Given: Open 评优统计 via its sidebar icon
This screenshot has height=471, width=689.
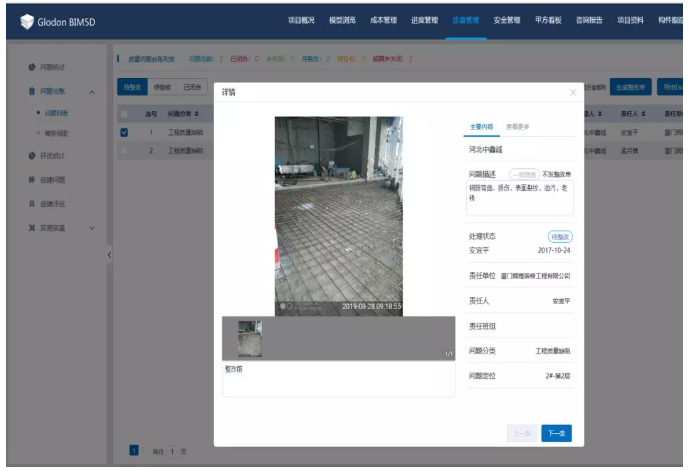Looking at the screenshot, I should click(31, 156).
